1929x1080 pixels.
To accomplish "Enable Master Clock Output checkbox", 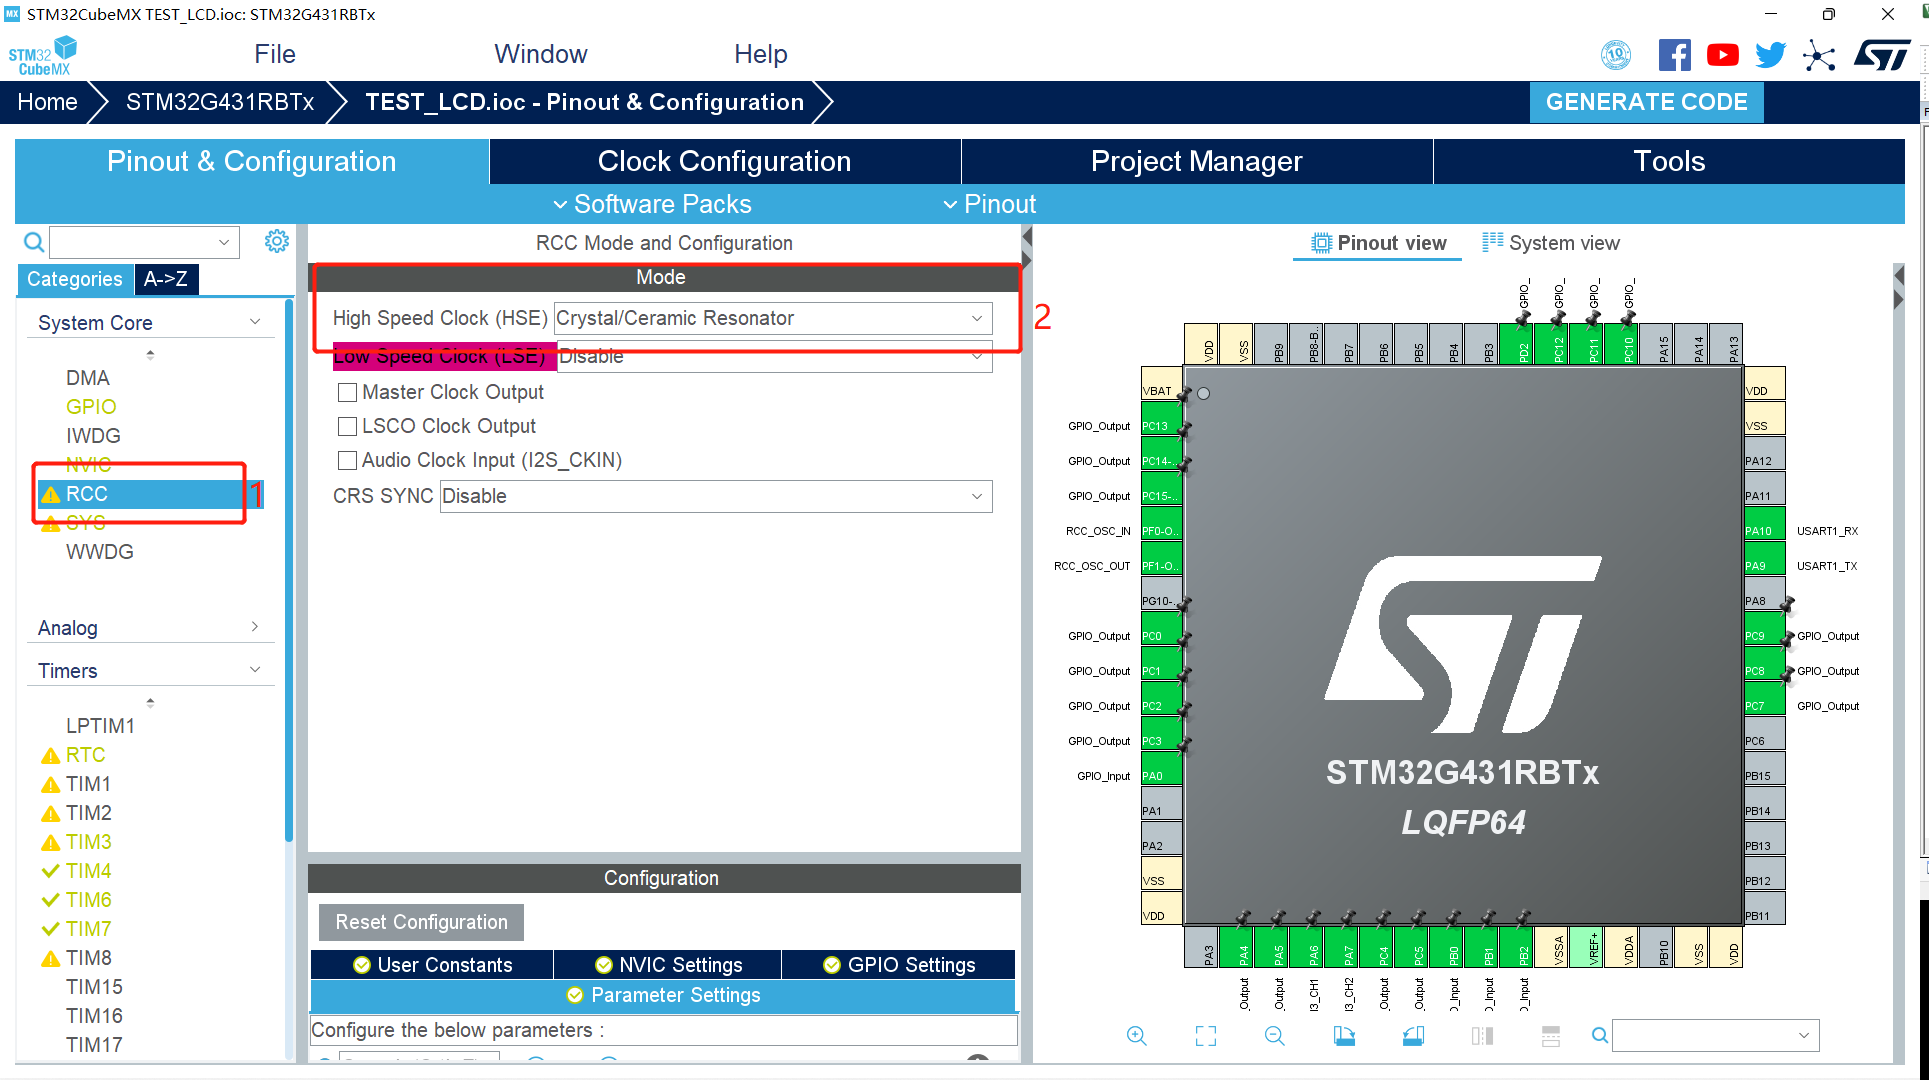I will (347, 393).
